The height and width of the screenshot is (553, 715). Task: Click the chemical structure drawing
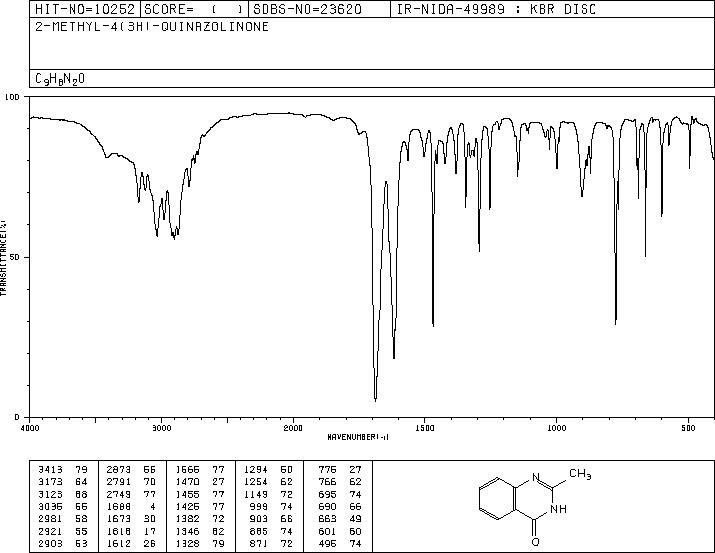(535, 507)
